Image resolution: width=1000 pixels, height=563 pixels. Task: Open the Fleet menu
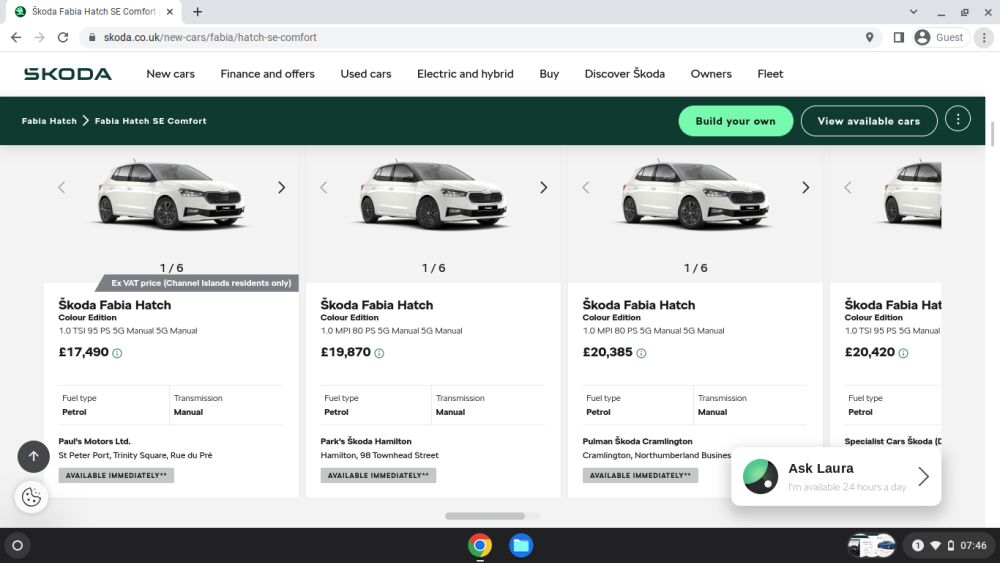pos(770,74)
